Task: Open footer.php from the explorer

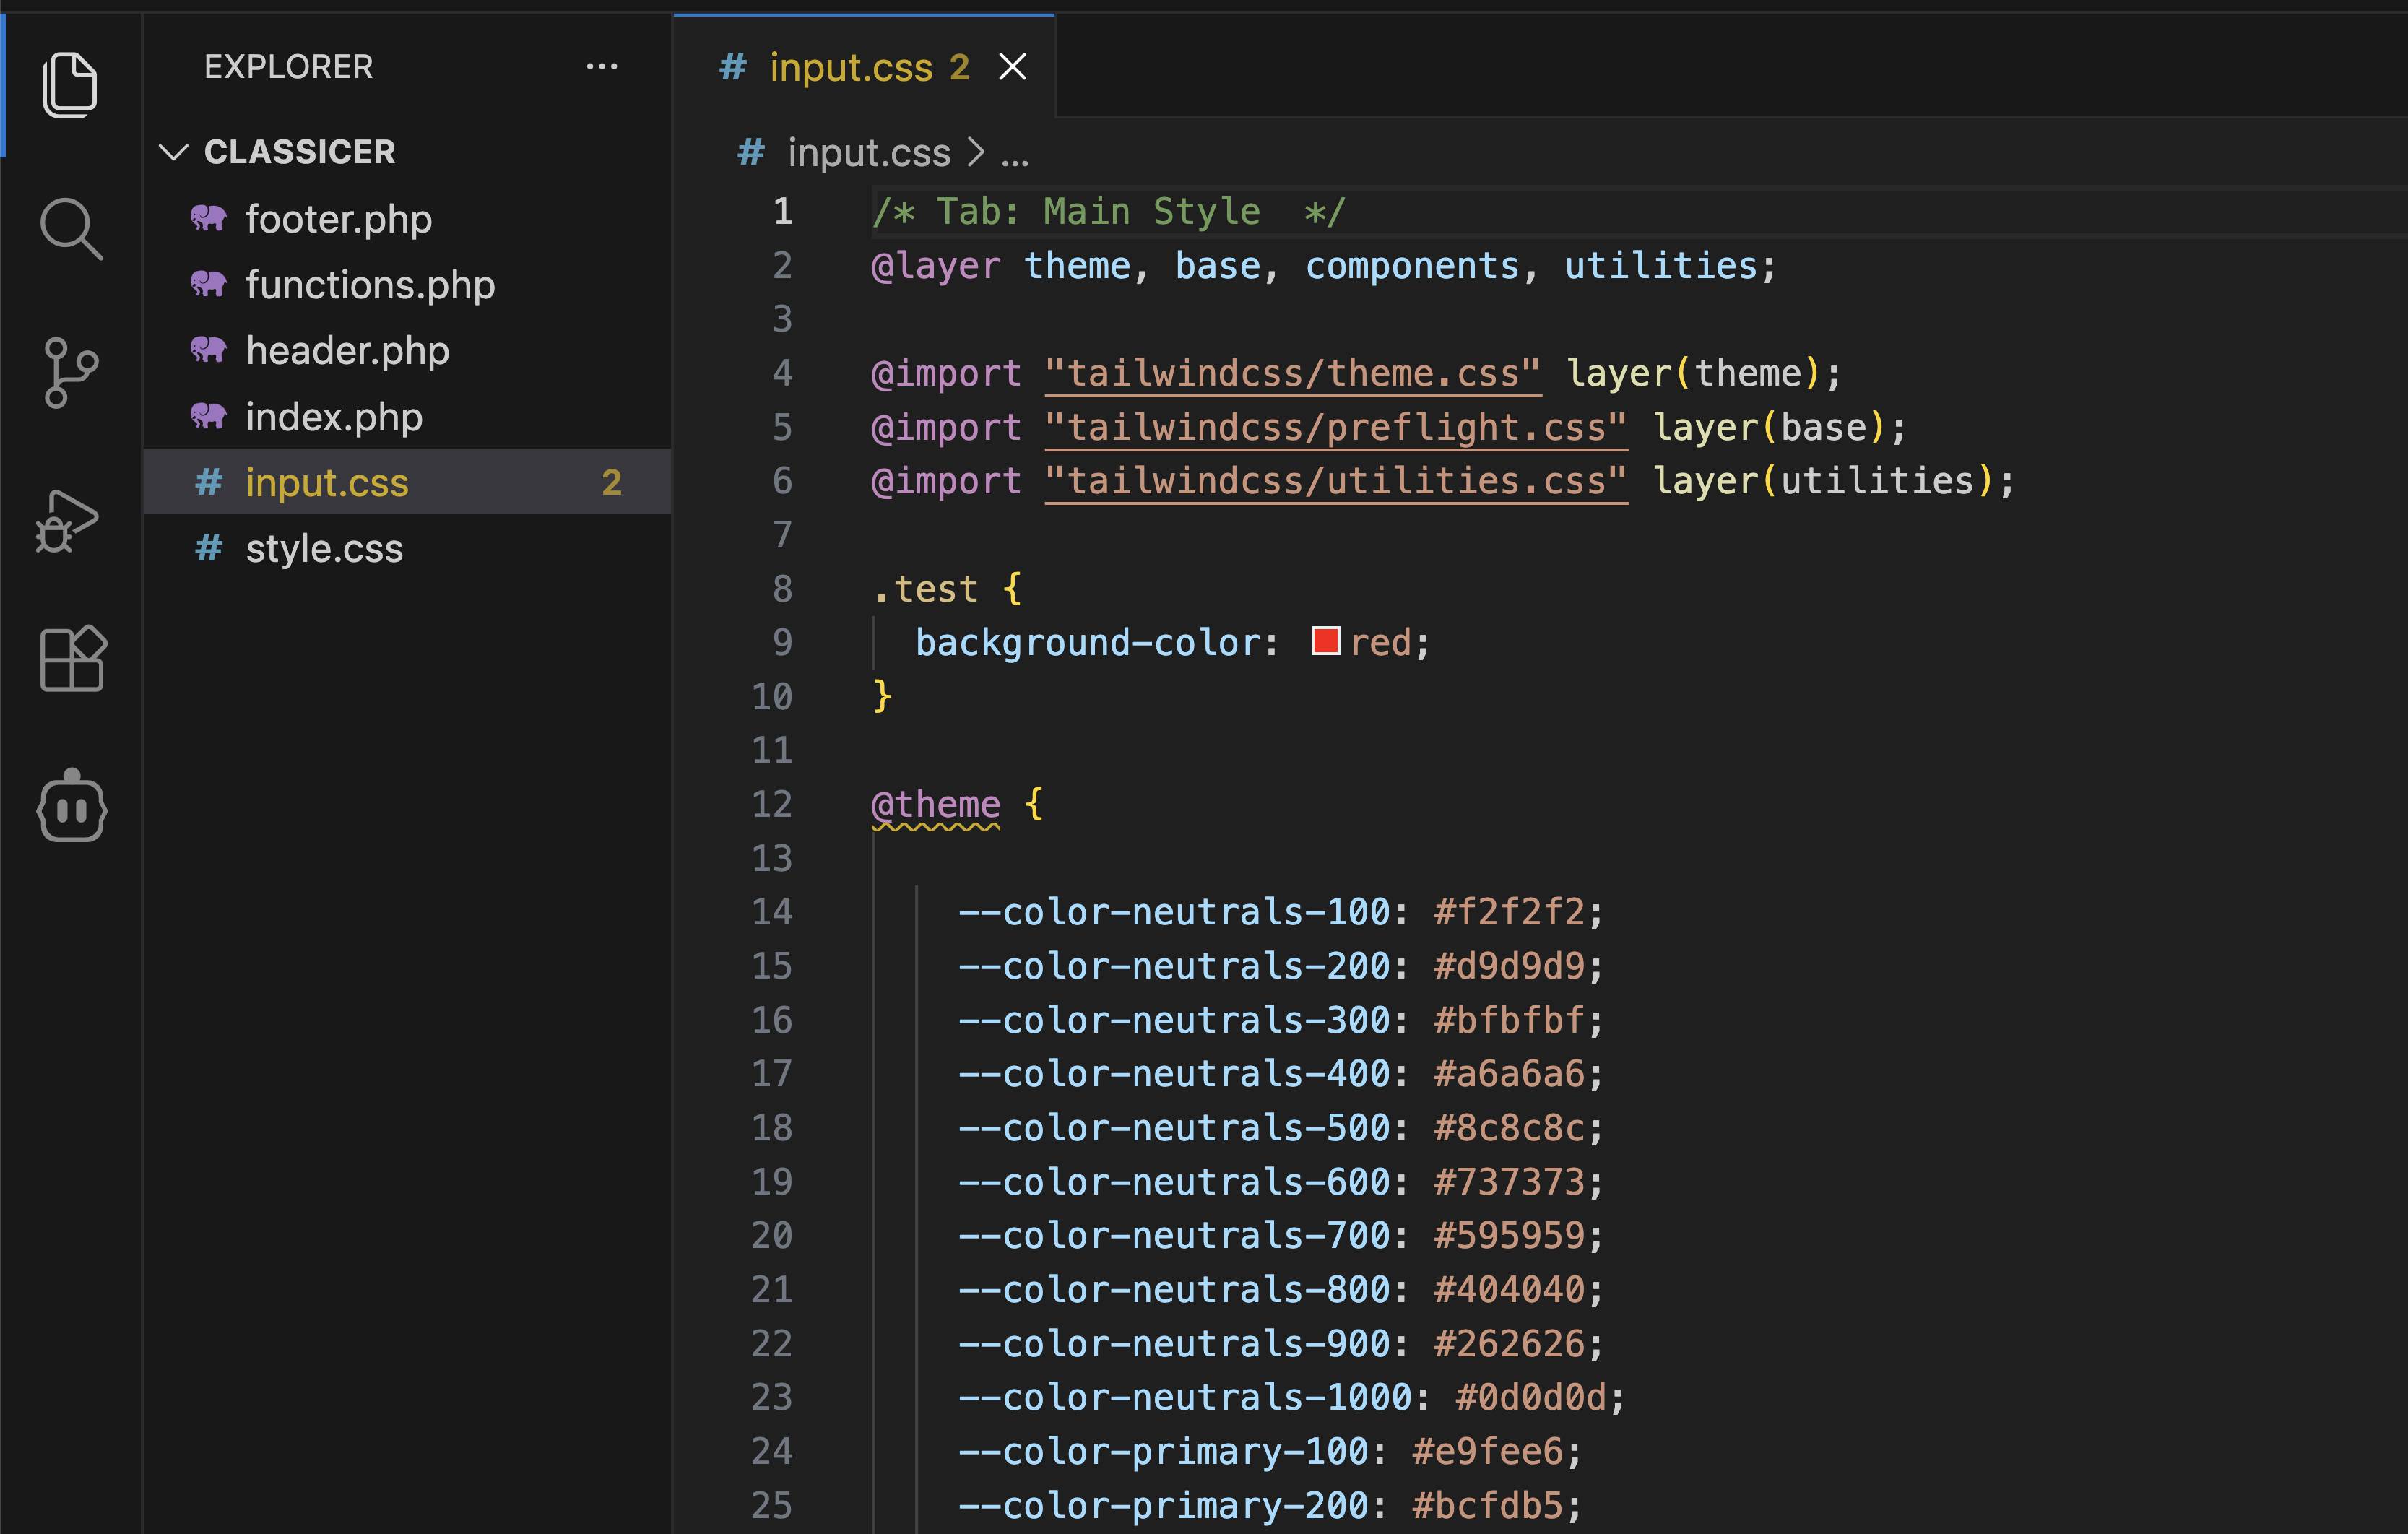Action: pyautogui.click(x=406, y=219)
